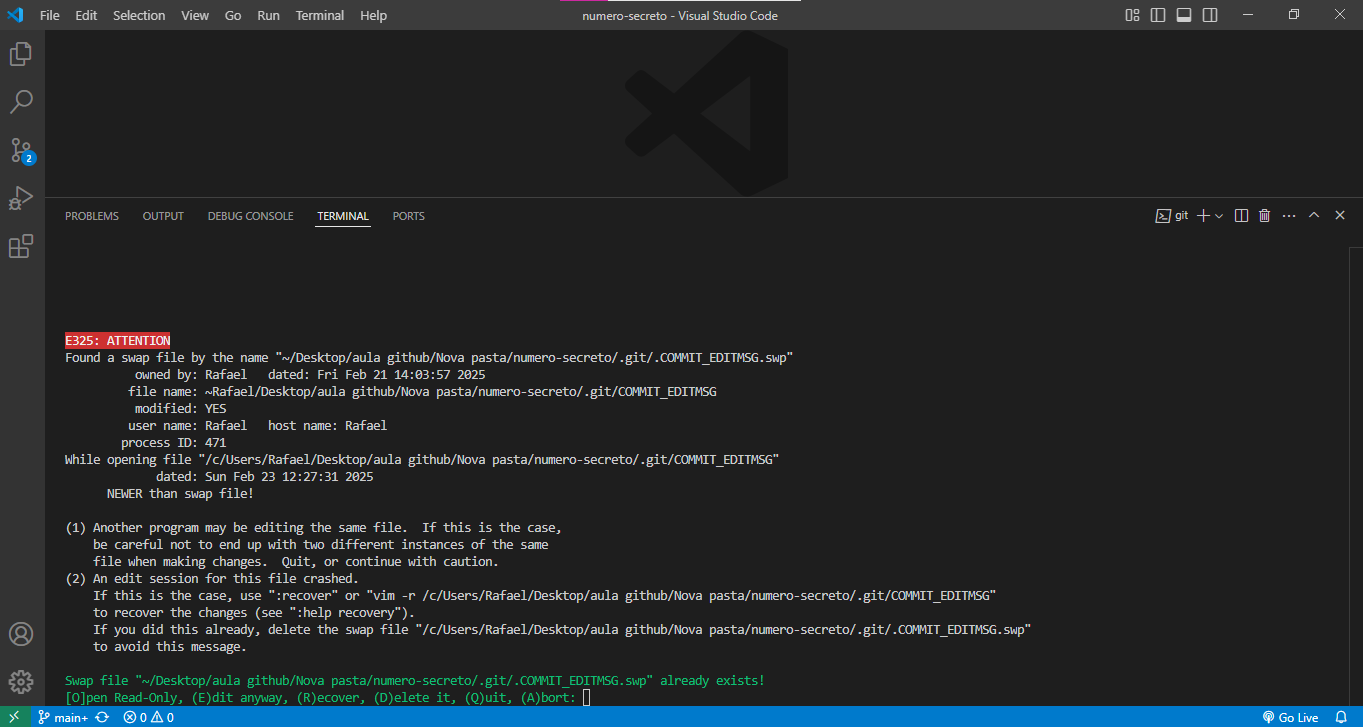
Task: Switch to the PORTS tab
Action: point(409,216)
